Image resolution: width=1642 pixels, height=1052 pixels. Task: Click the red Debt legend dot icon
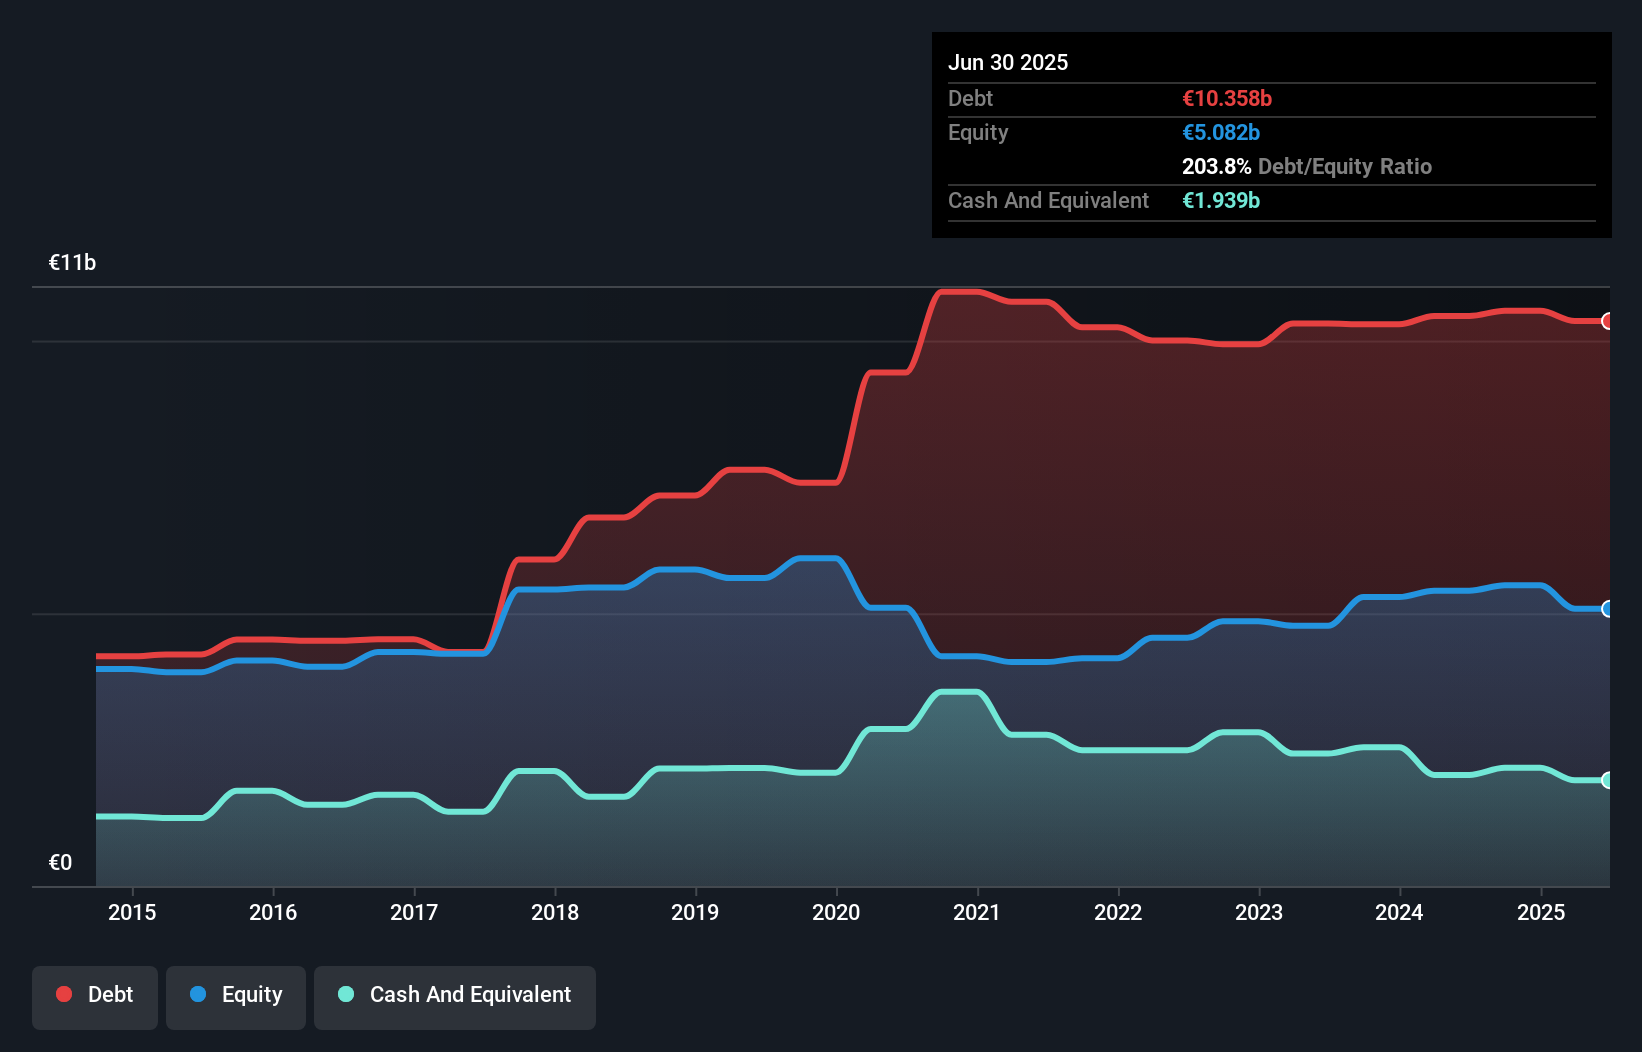62,994
